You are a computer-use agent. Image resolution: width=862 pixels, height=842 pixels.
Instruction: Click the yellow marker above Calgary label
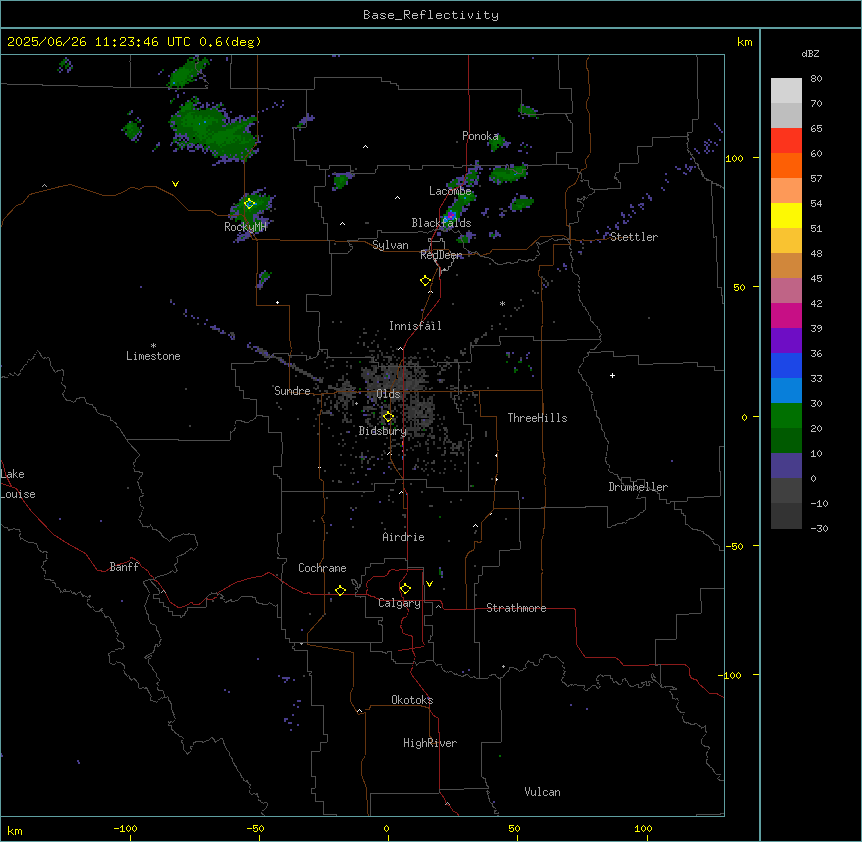[406, 589]
